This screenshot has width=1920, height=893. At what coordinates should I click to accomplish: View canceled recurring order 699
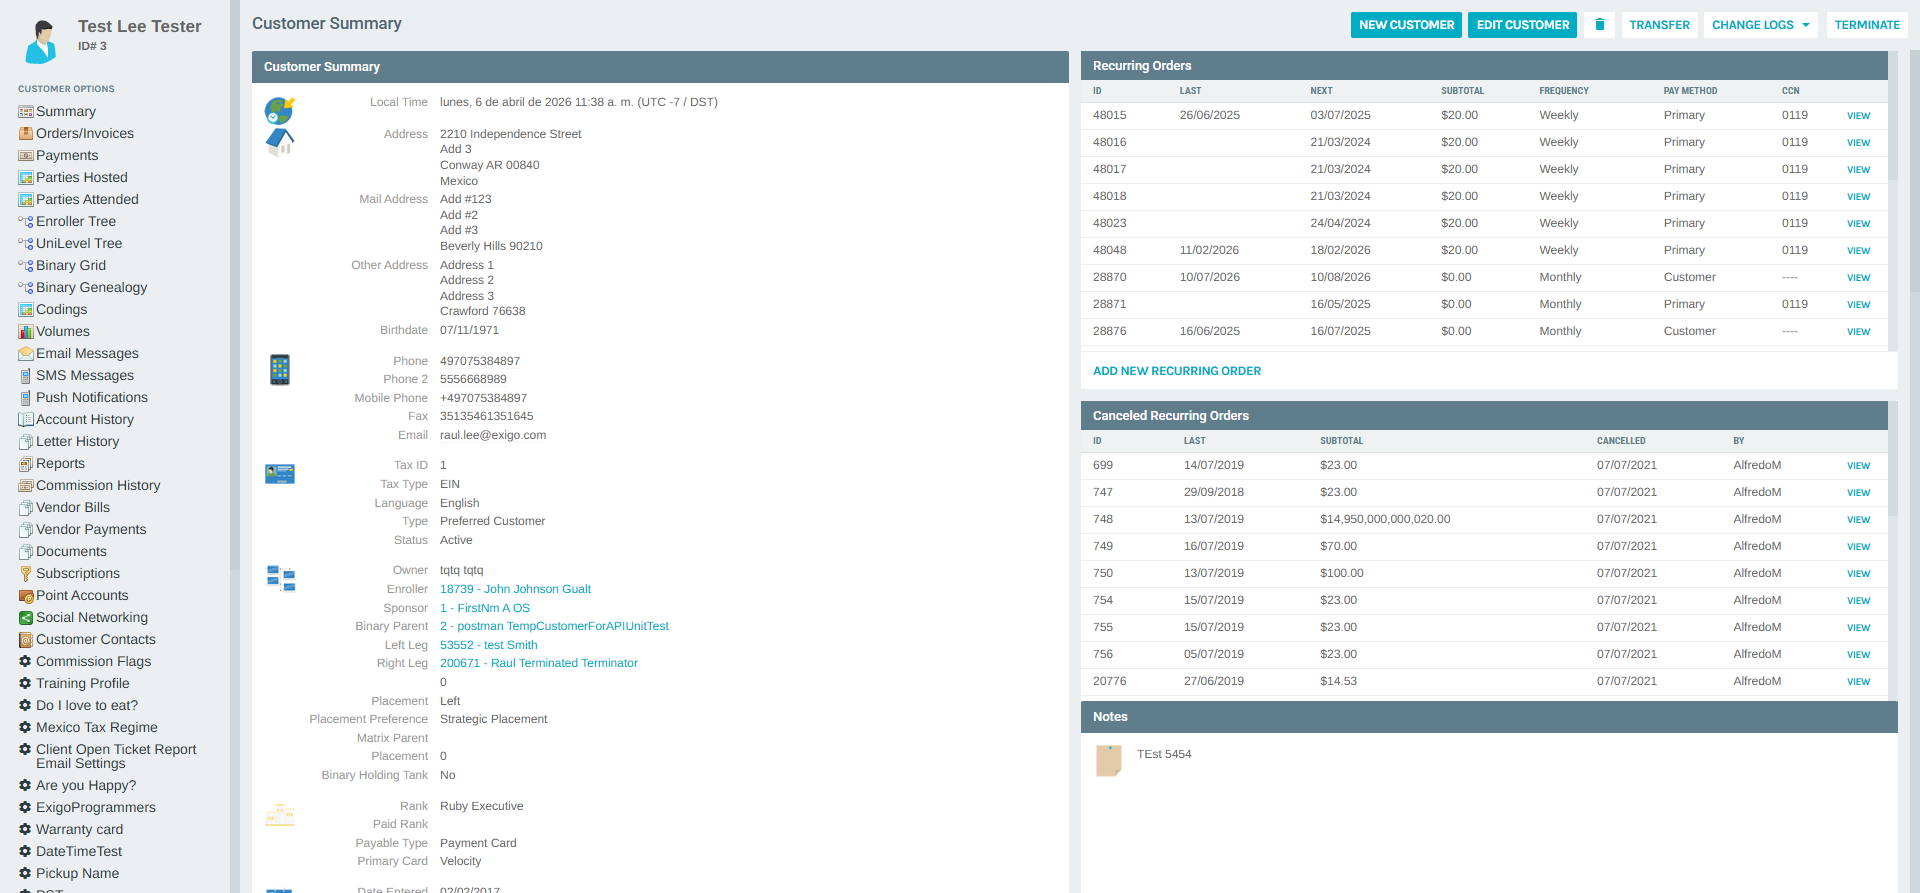point(1858,466)
